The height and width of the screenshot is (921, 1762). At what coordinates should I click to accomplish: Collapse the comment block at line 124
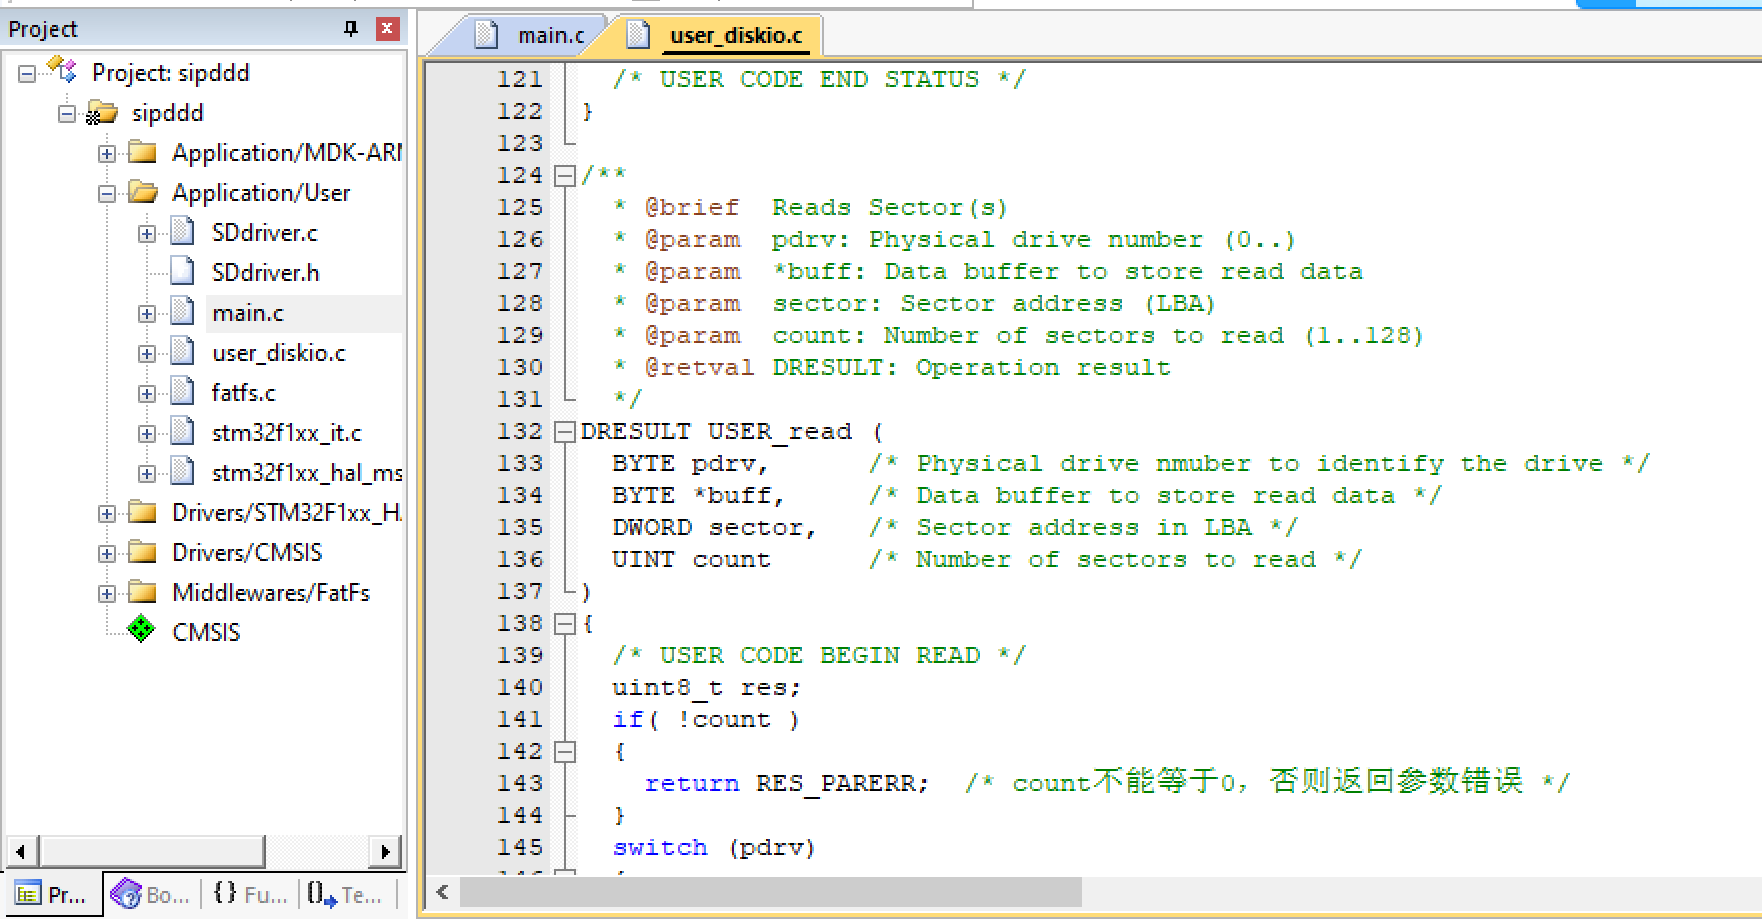click(x=565, y=176)
